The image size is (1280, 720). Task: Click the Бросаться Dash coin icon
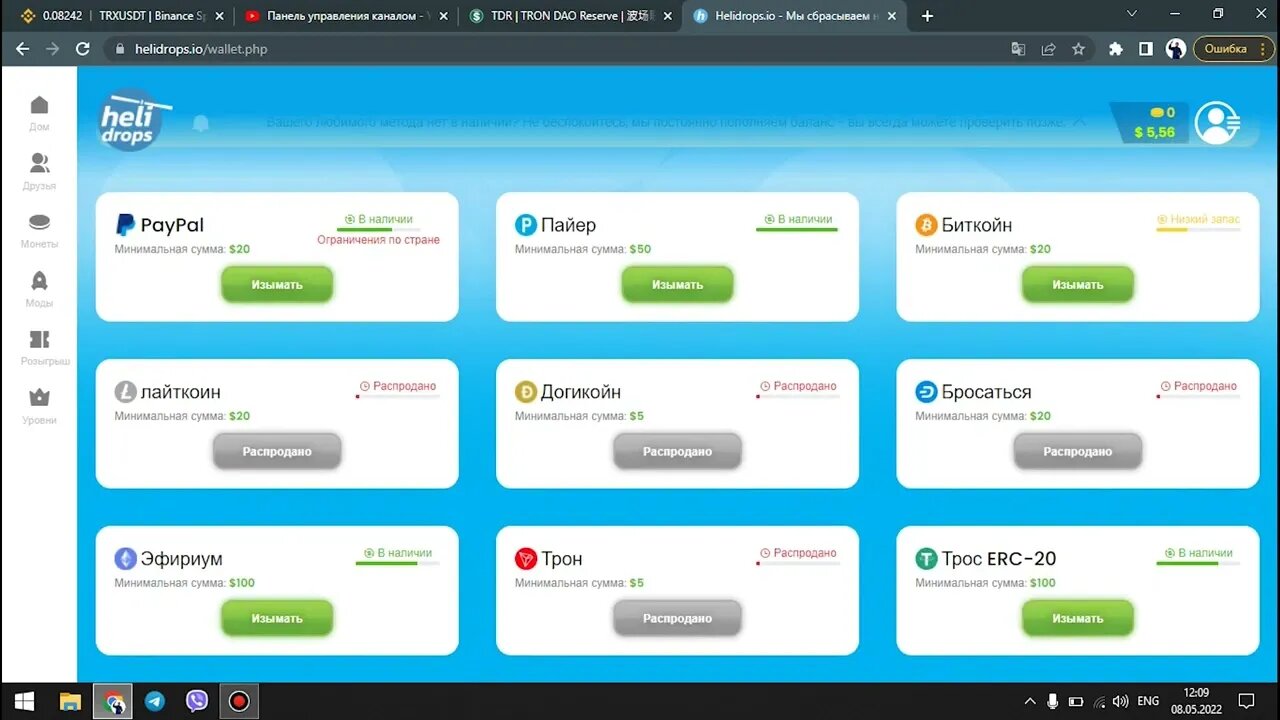coord(926,392)
